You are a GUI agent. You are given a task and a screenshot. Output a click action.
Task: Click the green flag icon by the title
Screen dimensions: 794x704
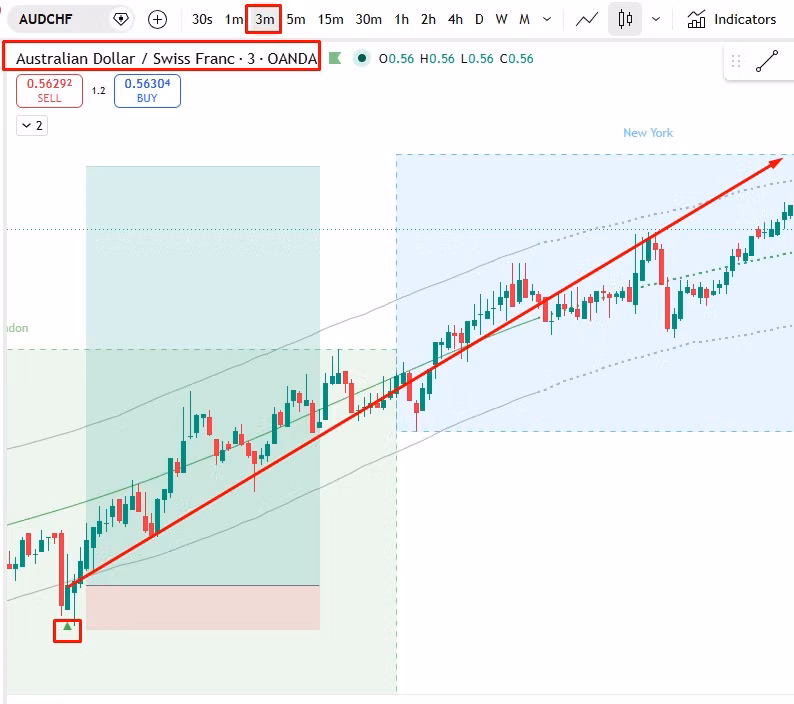[x=335, y=58]
